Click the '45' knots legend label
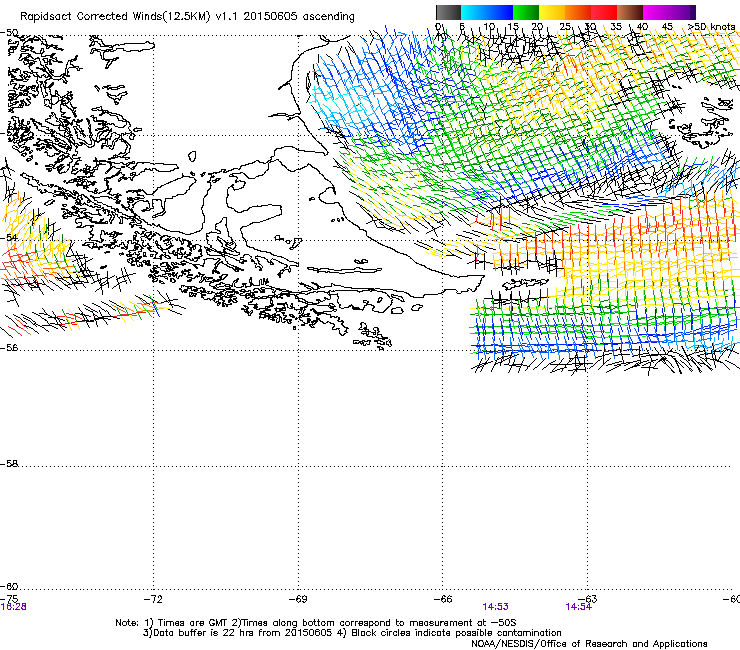The width and height of the screenshot is (740, 650). point(667,27)
